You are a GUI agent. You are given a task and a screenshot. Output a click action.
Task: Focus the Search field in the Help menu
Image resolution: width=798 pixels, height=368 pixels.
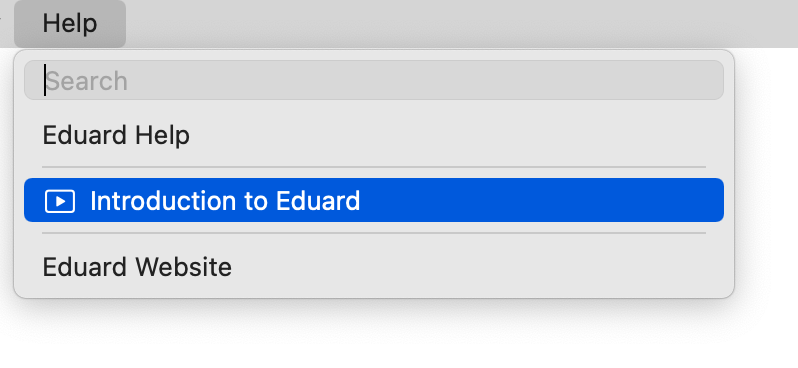point(374,80)
